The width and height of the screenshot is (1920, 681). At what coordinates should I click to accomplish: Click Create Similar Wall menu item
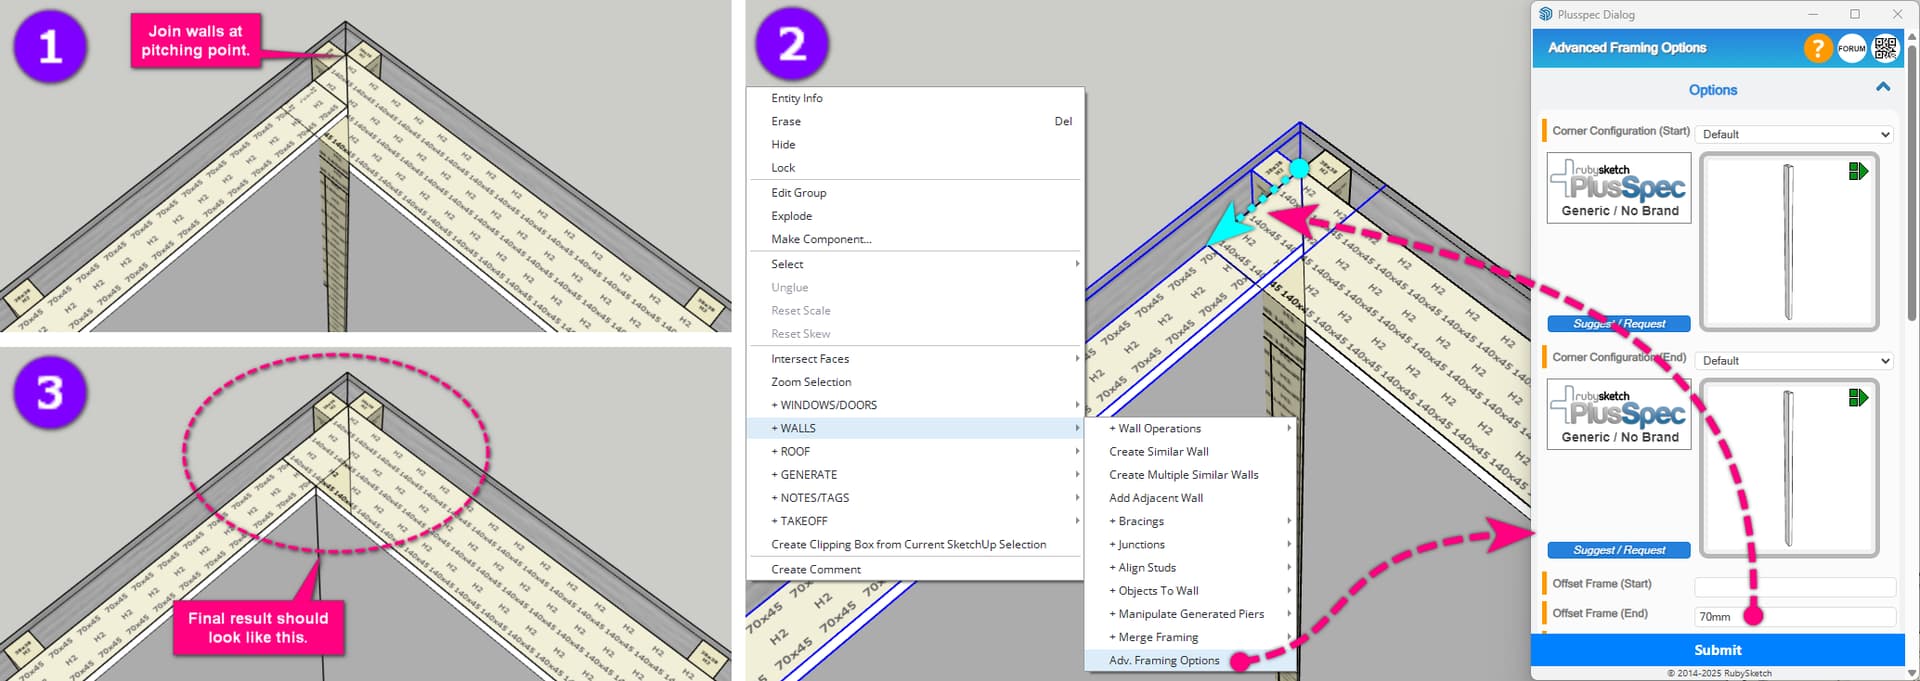click(1158, 451)
